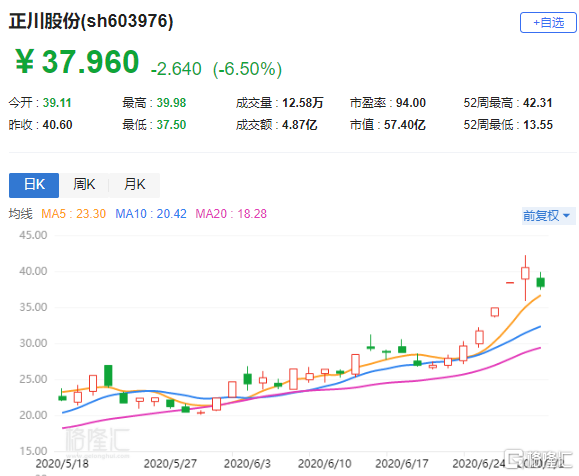Viewport: 579px width, 476px height.
Task: Click the 25.00 price axis label
Action: pos(33,379)
